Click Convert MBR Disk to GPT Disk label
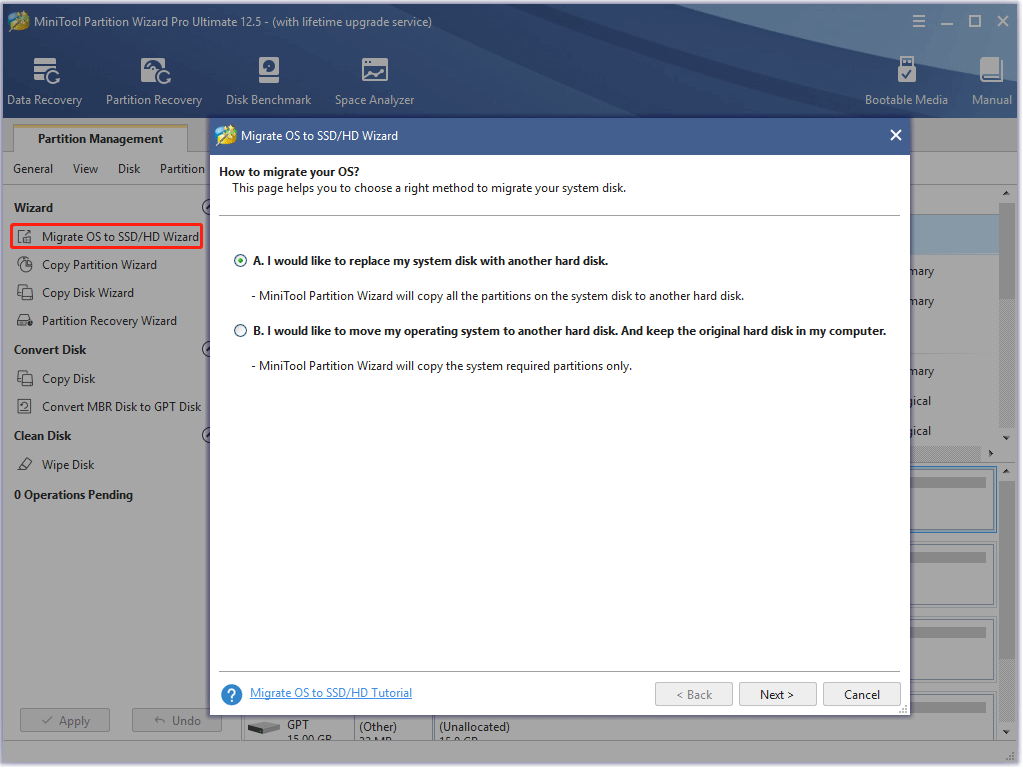 (121, 407)
